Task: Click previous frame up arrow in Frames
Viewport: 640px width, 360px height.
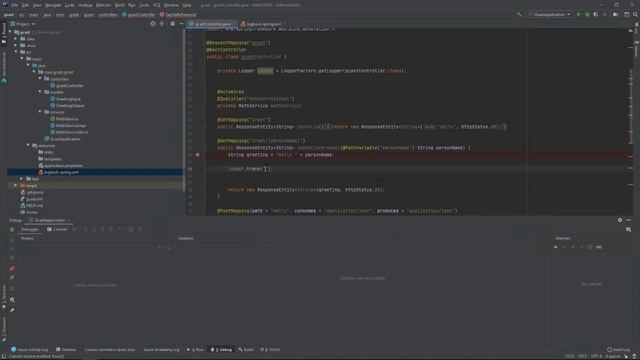Action: tap(160, 247)
